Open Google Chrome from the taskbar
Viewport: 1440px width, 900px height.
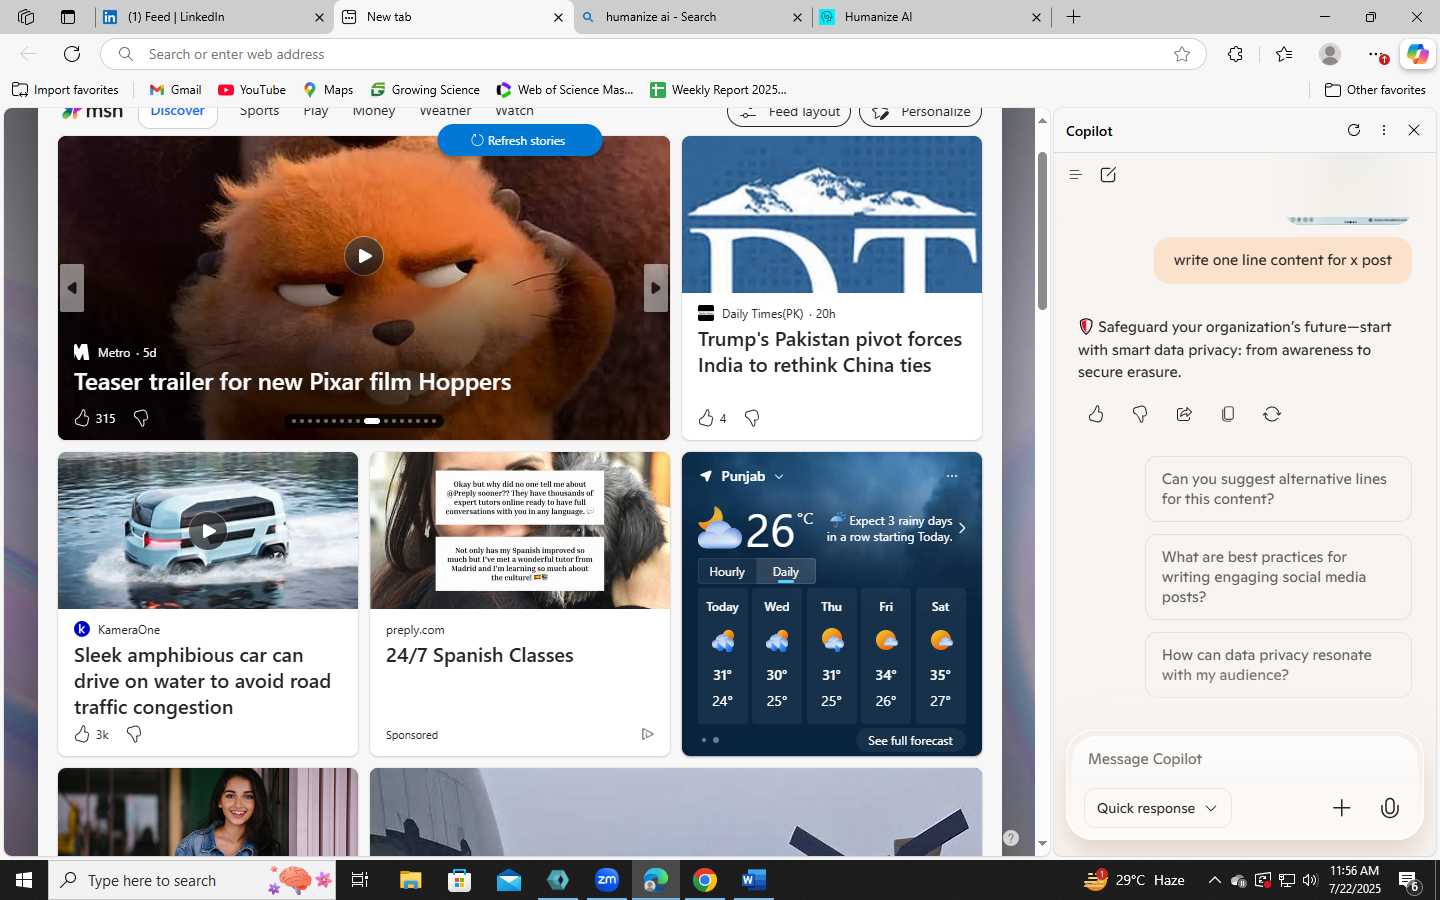click(x=705, y=880)
